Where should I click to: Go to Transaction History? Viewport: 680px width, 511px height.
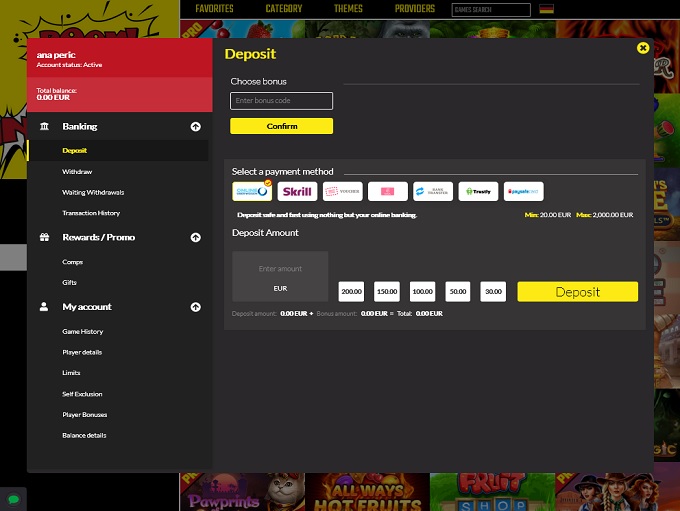(91, 213)
